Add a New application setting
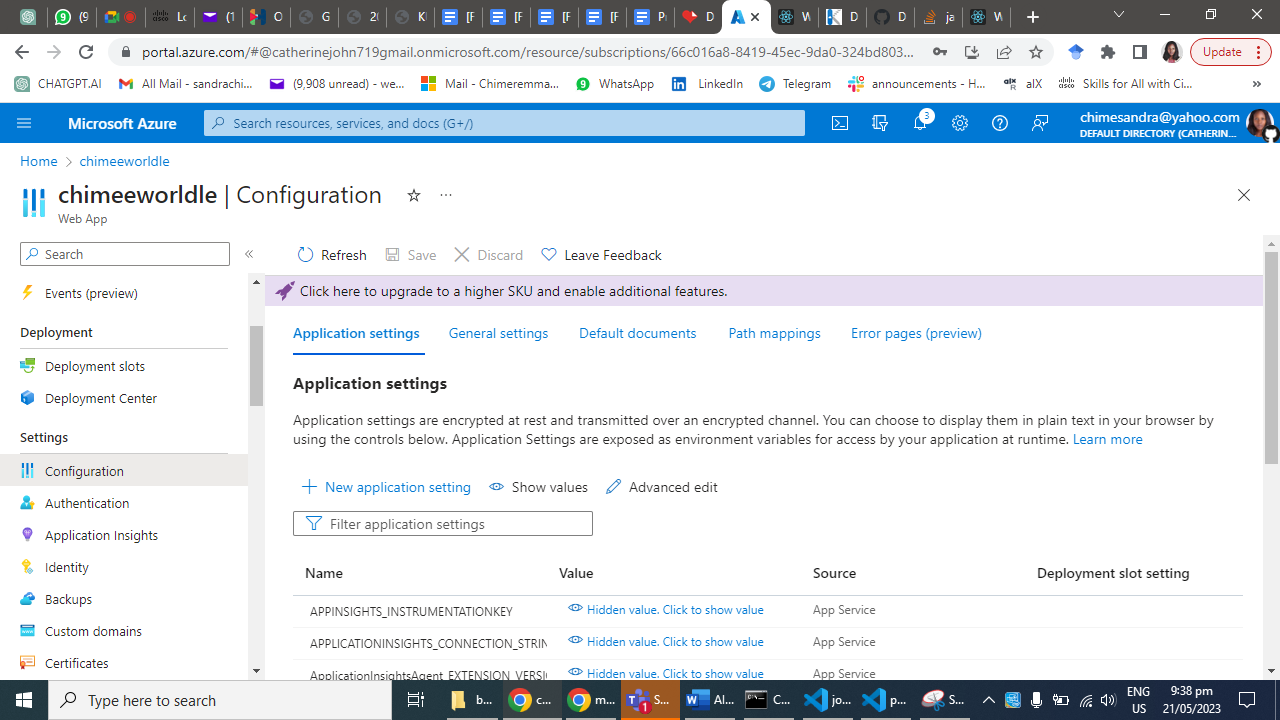The width and height of the screenshot is (1280, 720). 386,487
